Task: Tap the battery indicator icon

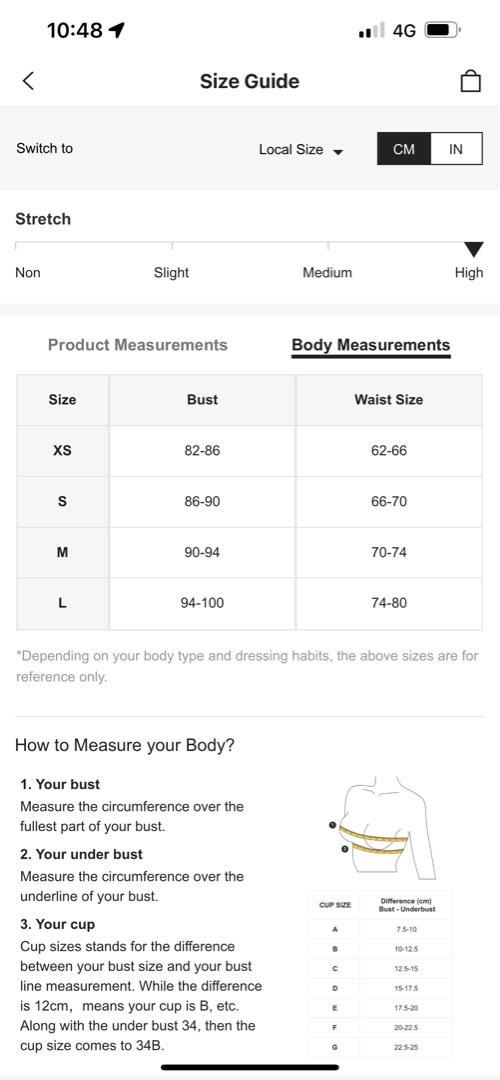Action: (x=443, y=30)
